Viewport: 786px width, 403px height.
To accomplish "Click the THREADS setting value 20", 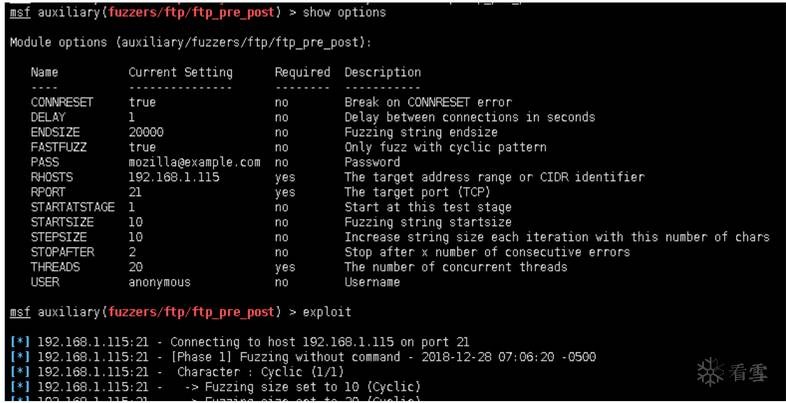I will [135, 267].
